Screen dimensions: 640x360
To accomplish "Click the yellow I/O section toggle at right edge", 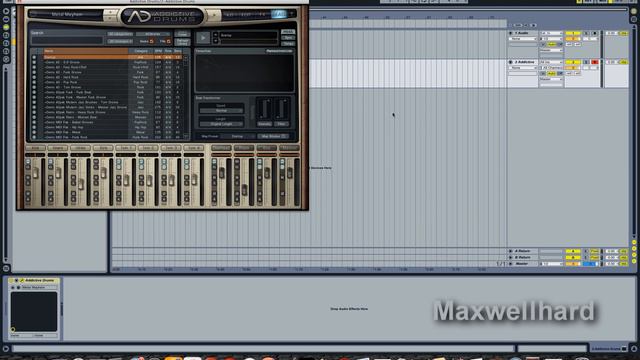I will tap(634, 242).
